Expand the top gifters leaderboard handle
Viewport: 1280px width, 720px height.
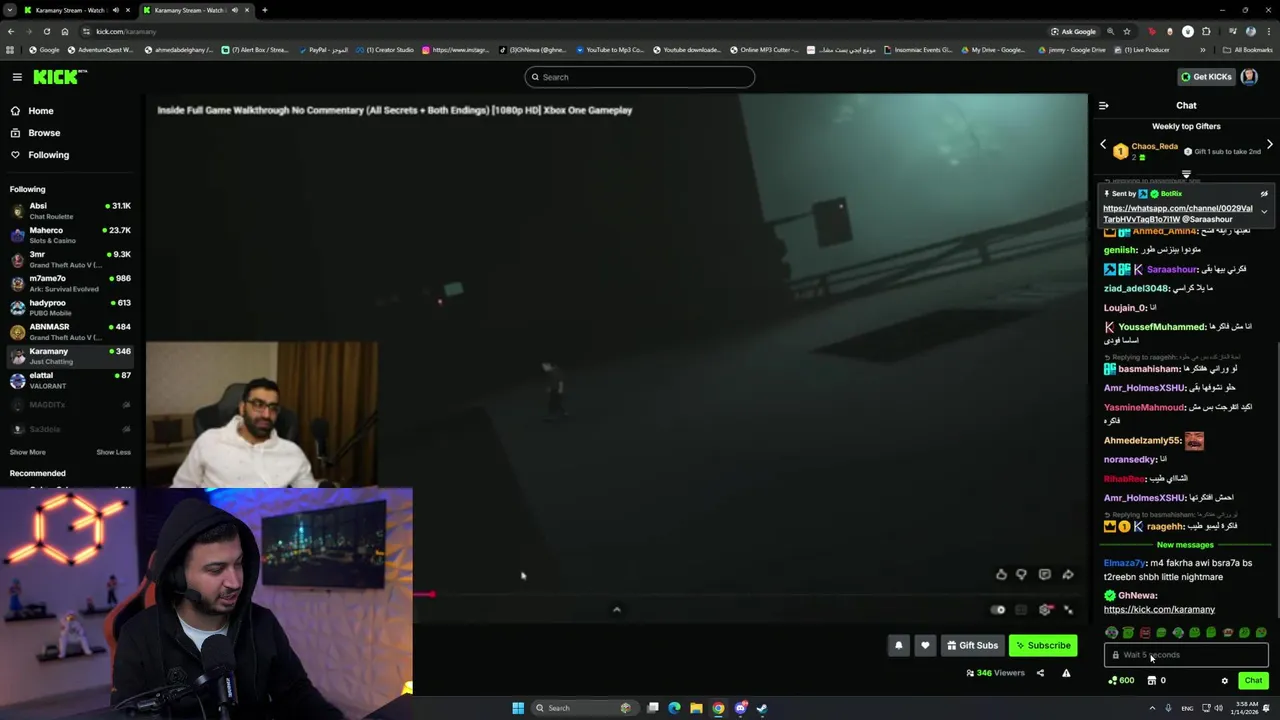tap(1186, 173)
